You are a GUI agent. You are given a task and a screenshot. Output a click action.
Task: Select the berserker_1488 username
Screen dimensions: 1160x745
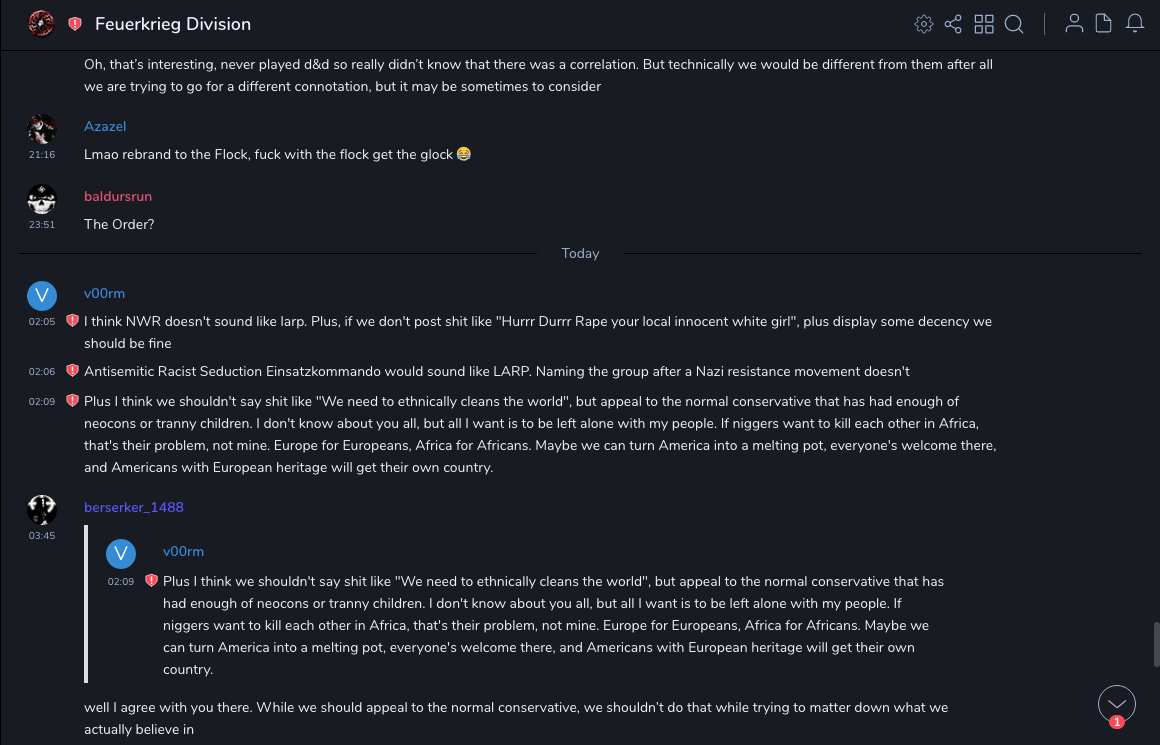134,507
